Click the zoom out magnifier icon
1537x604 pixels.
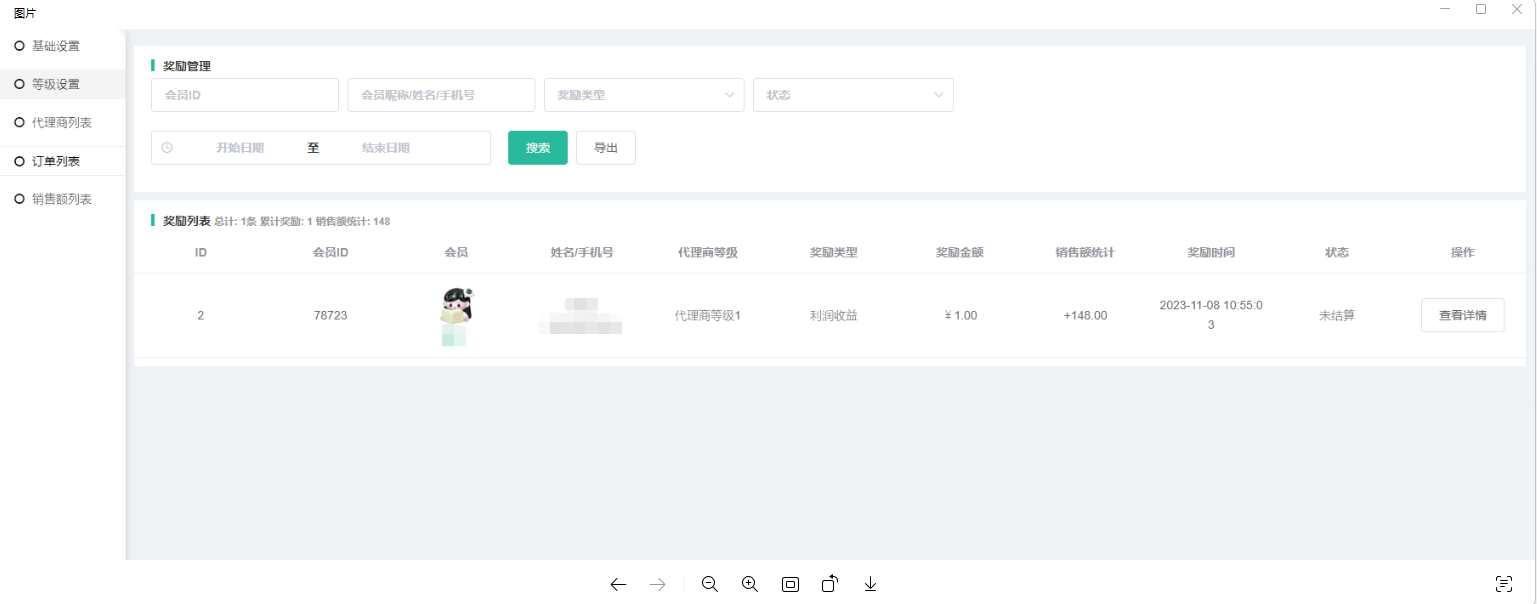(x=710, y=584)
